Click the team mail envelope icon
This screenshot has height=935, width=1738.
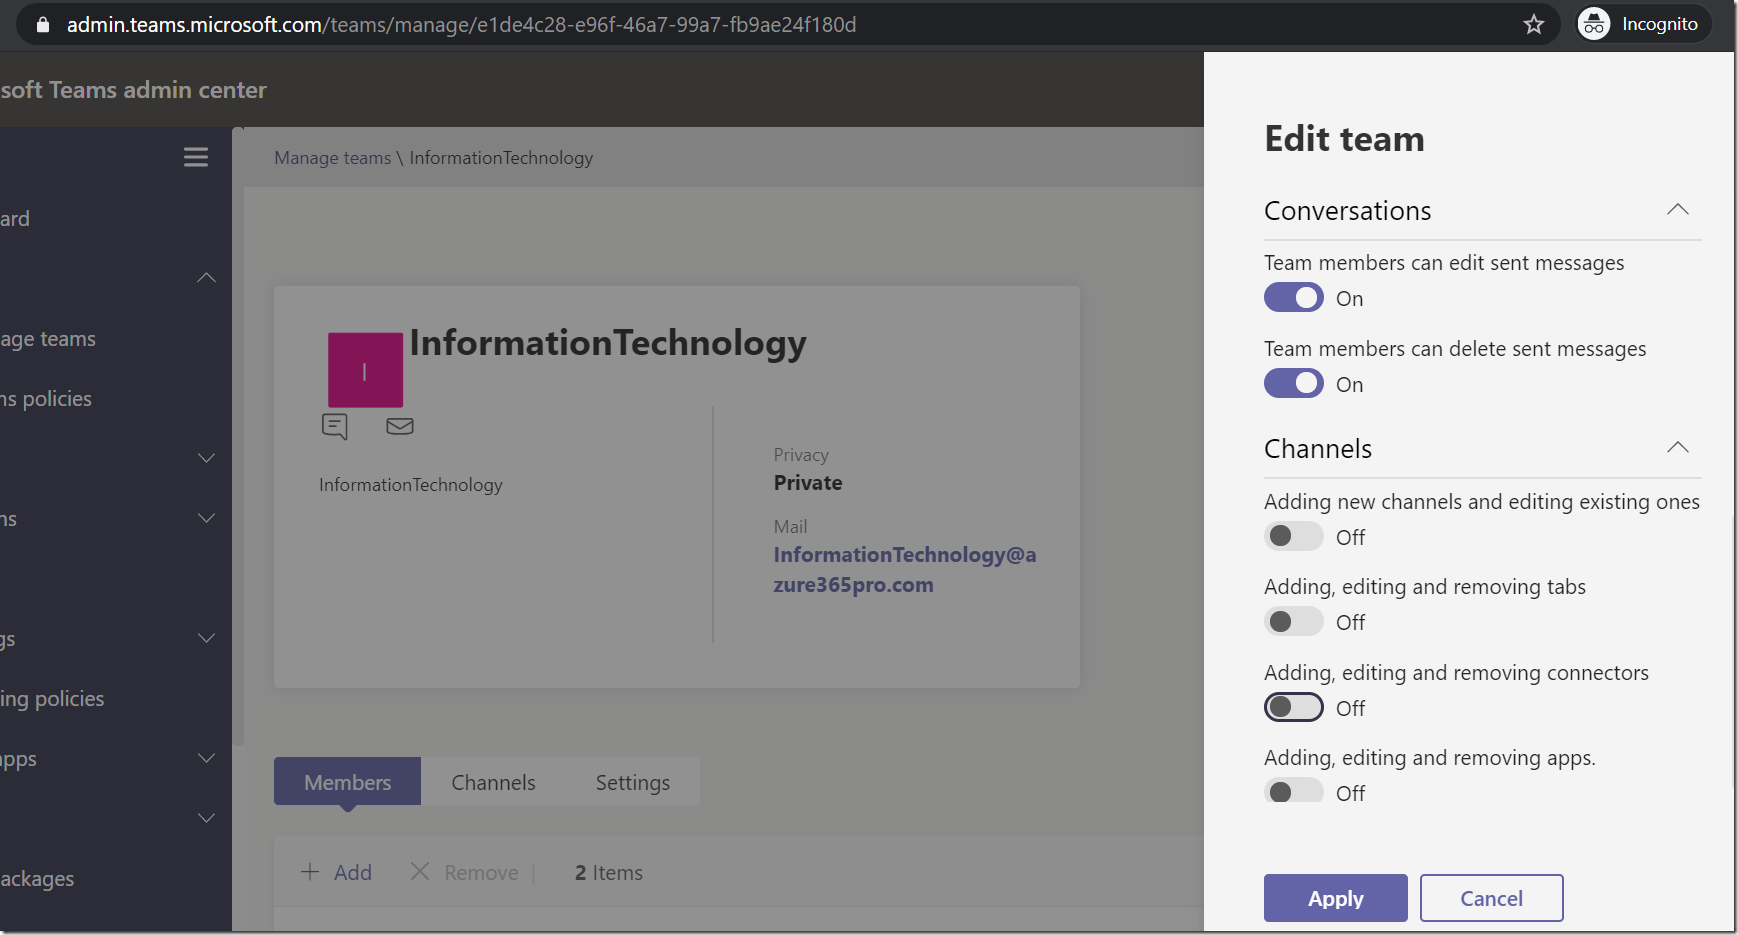pyautogui.click(x=400, y=426)
